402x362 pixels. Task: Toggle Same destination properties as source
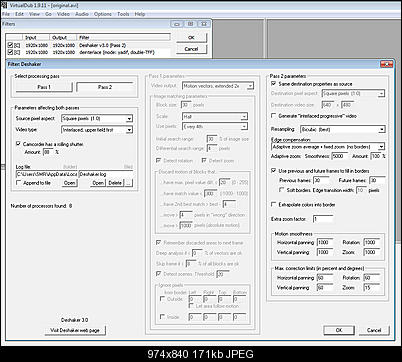tap(274, 84)
